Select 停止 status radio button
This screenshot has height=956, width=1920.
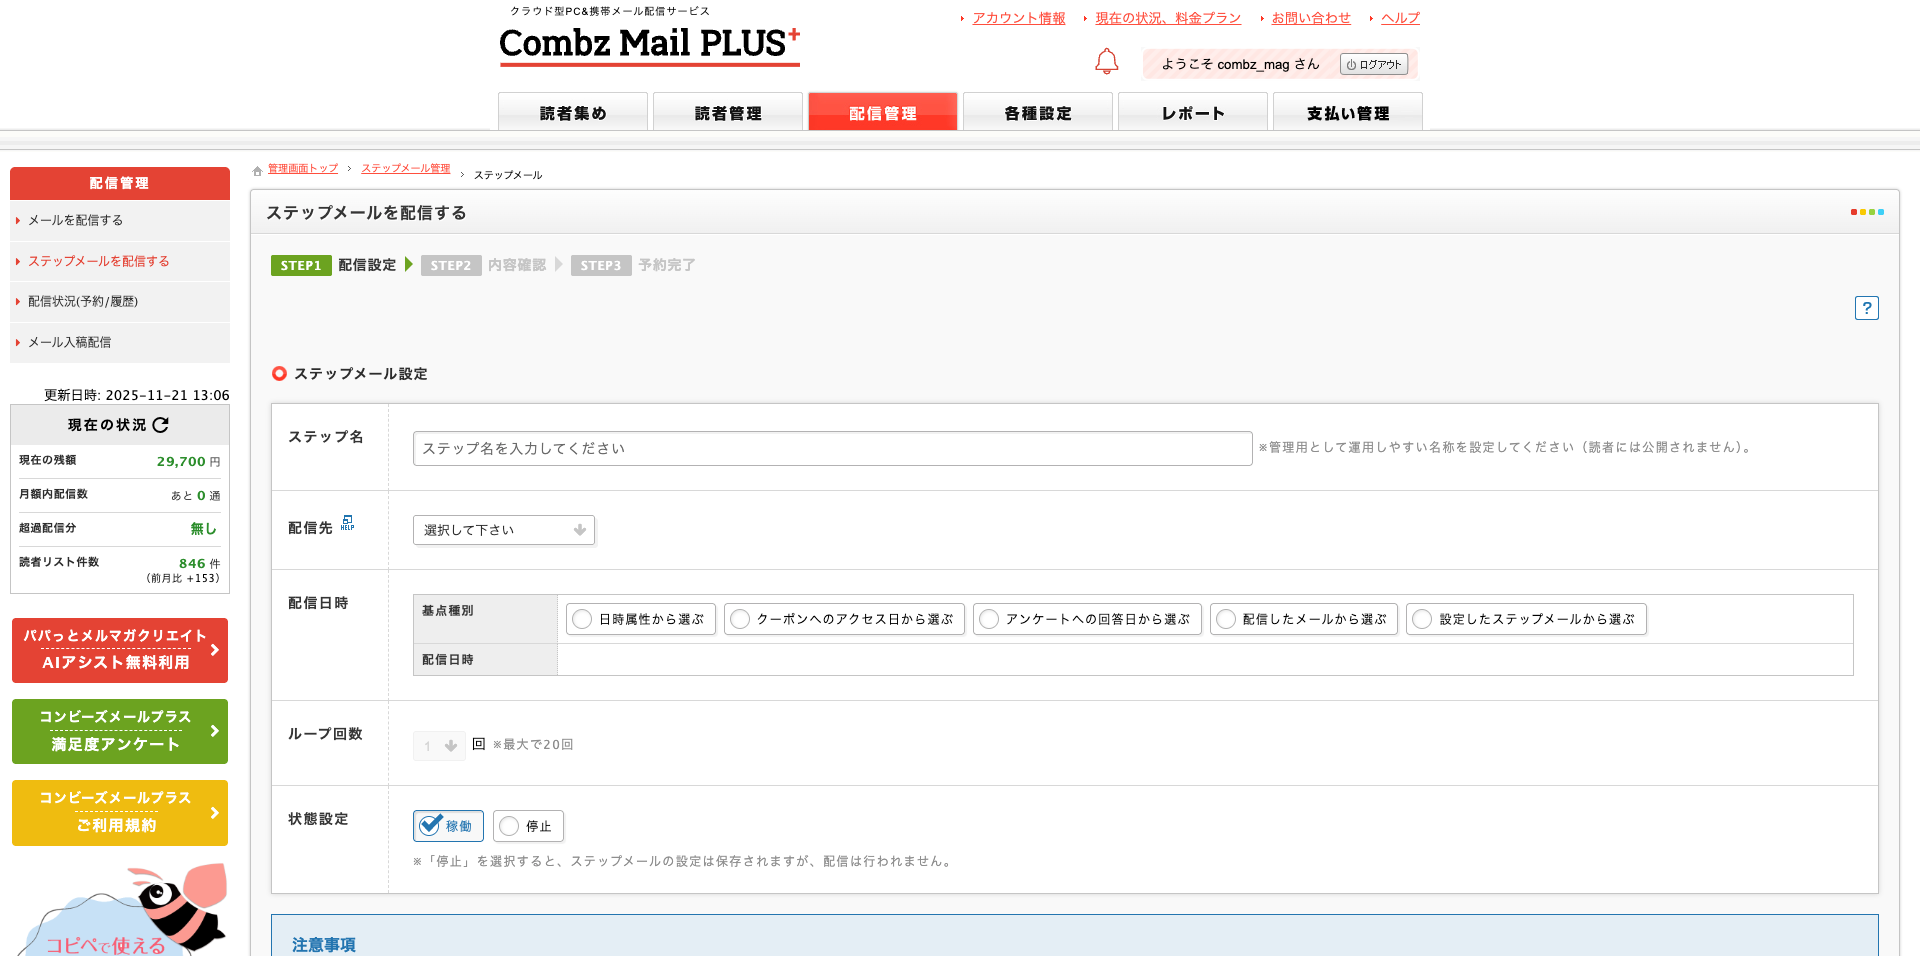[x=510, y=826]
